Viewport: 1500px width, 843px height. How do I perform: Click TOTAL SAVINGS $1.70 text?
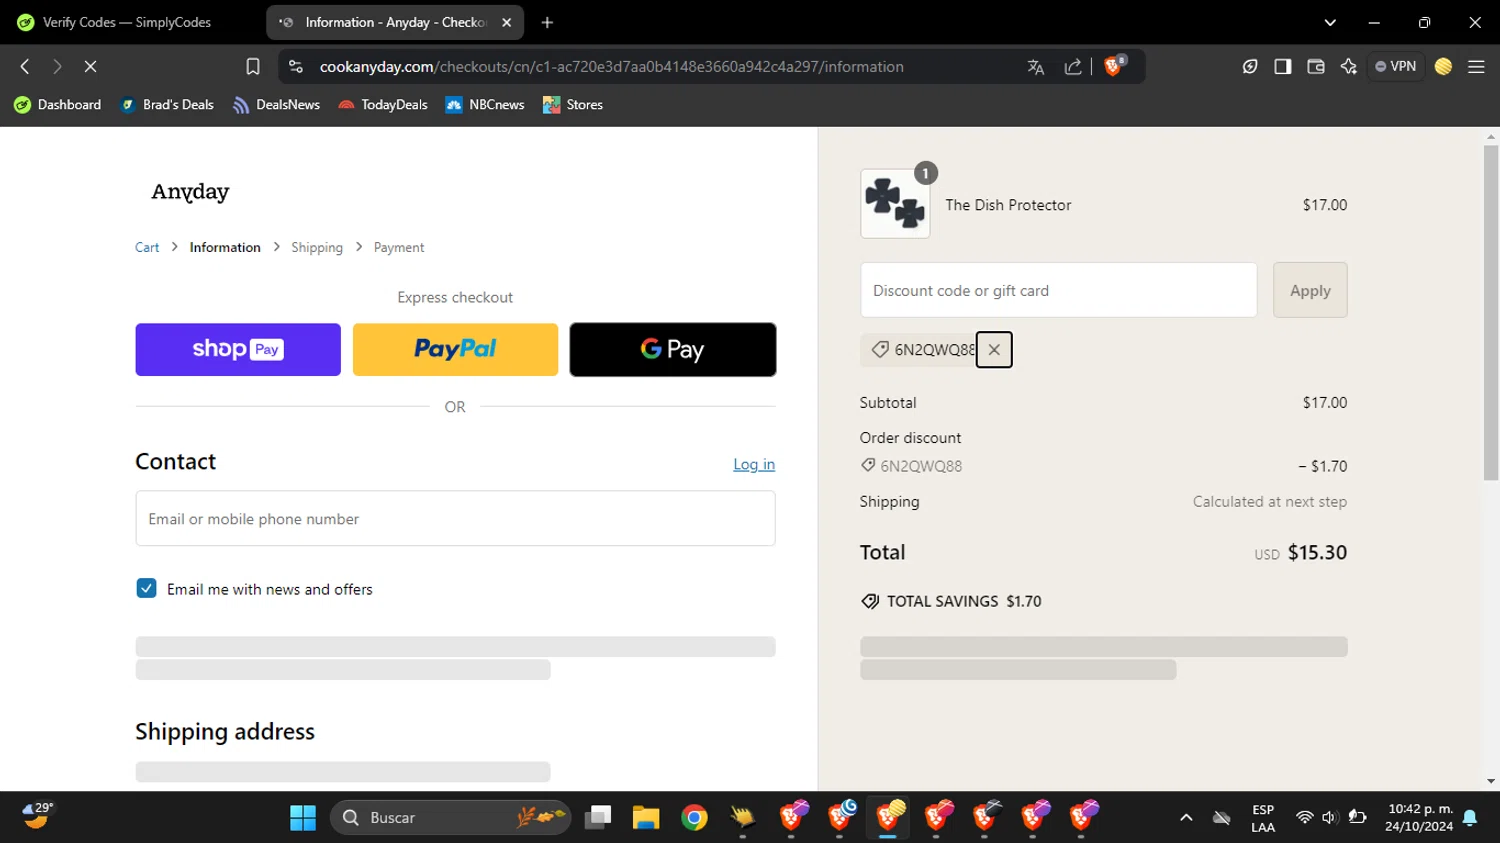click(964, 601)
